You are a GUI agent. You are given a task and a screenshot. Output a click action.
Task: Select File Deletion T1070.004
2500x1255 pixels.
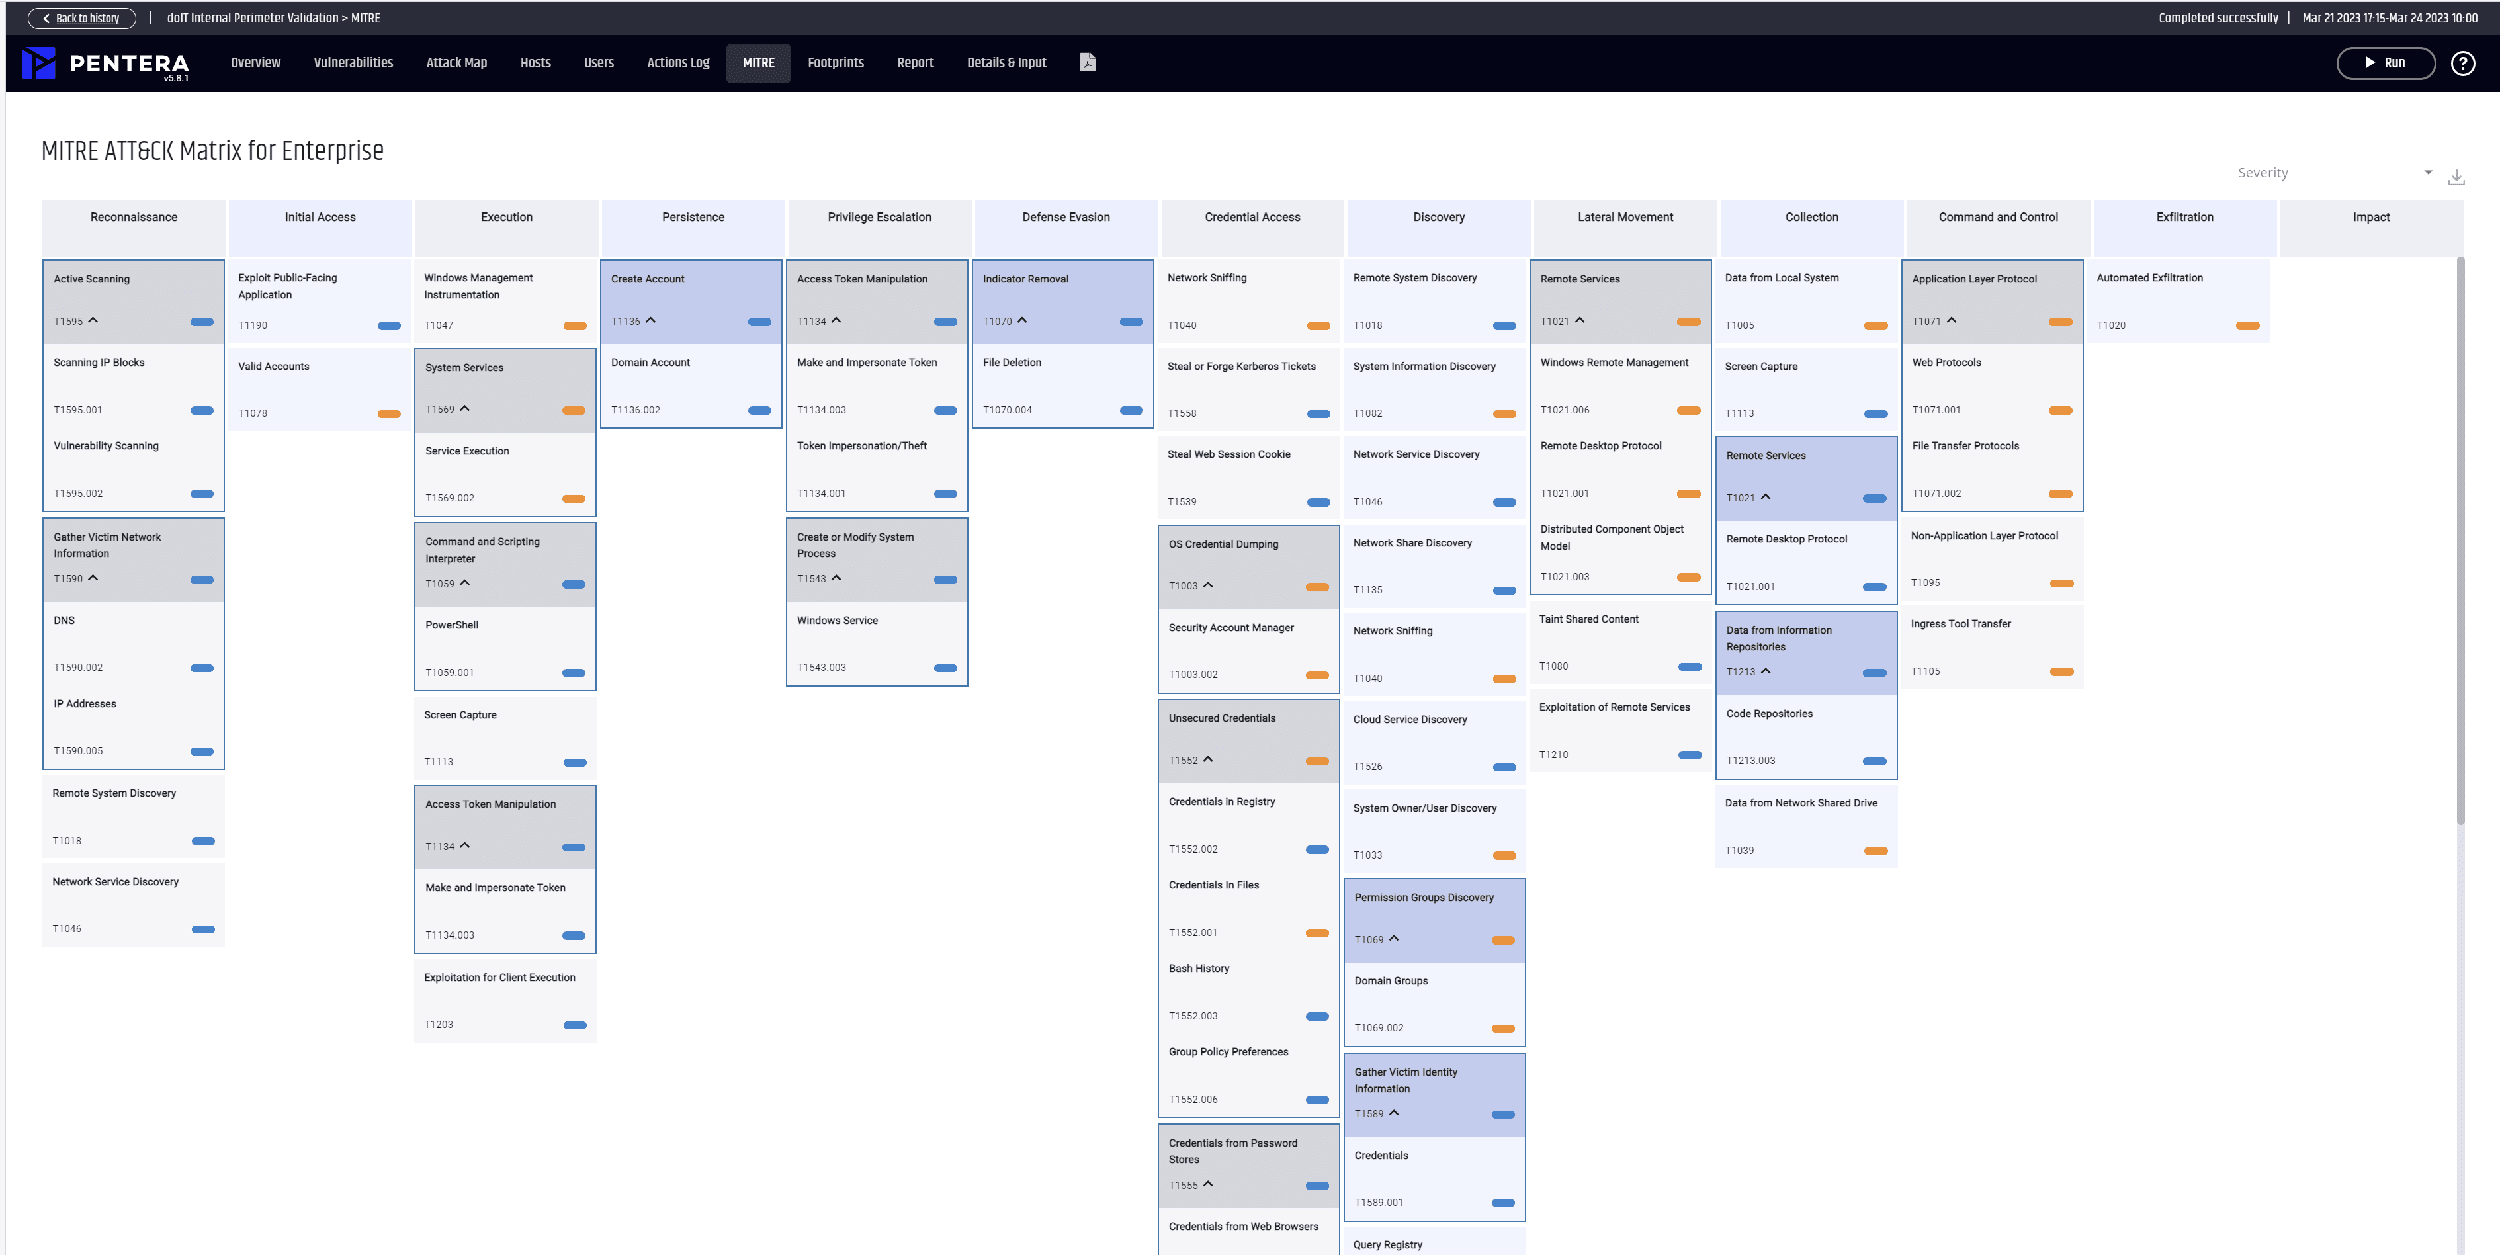click(1063, 386)
